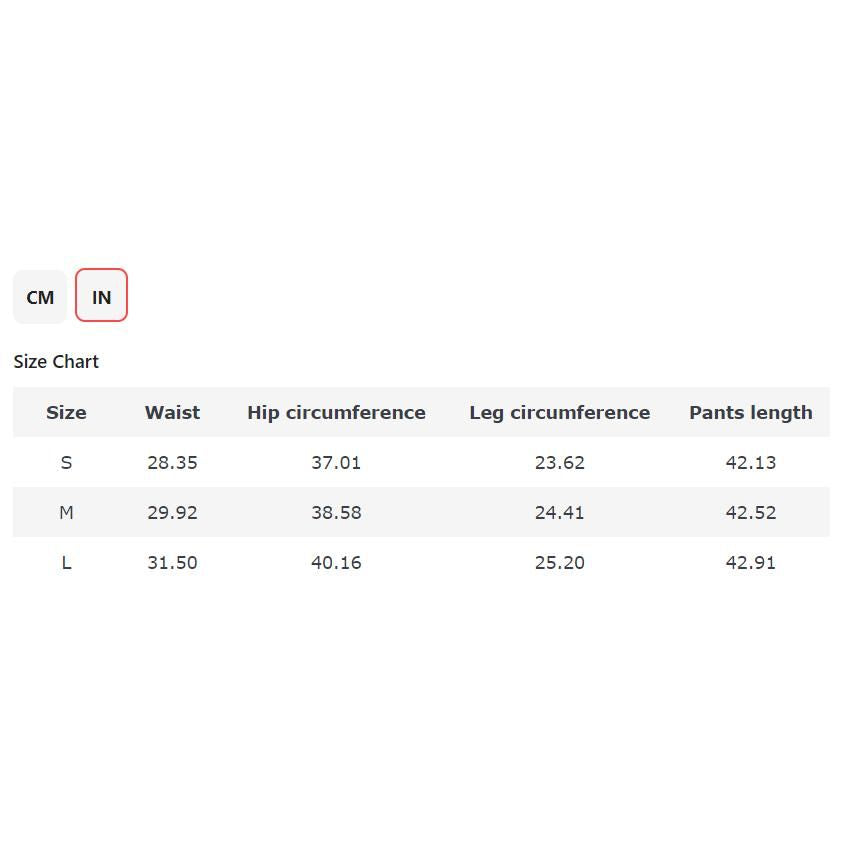
Task: Click pants length value 42.91
Action: 750,562
